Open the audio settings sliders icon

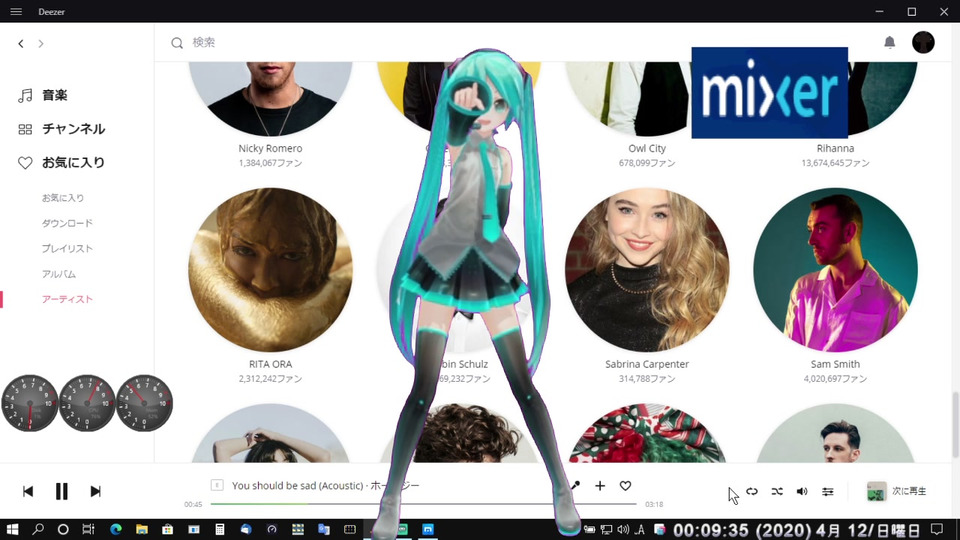827,491
